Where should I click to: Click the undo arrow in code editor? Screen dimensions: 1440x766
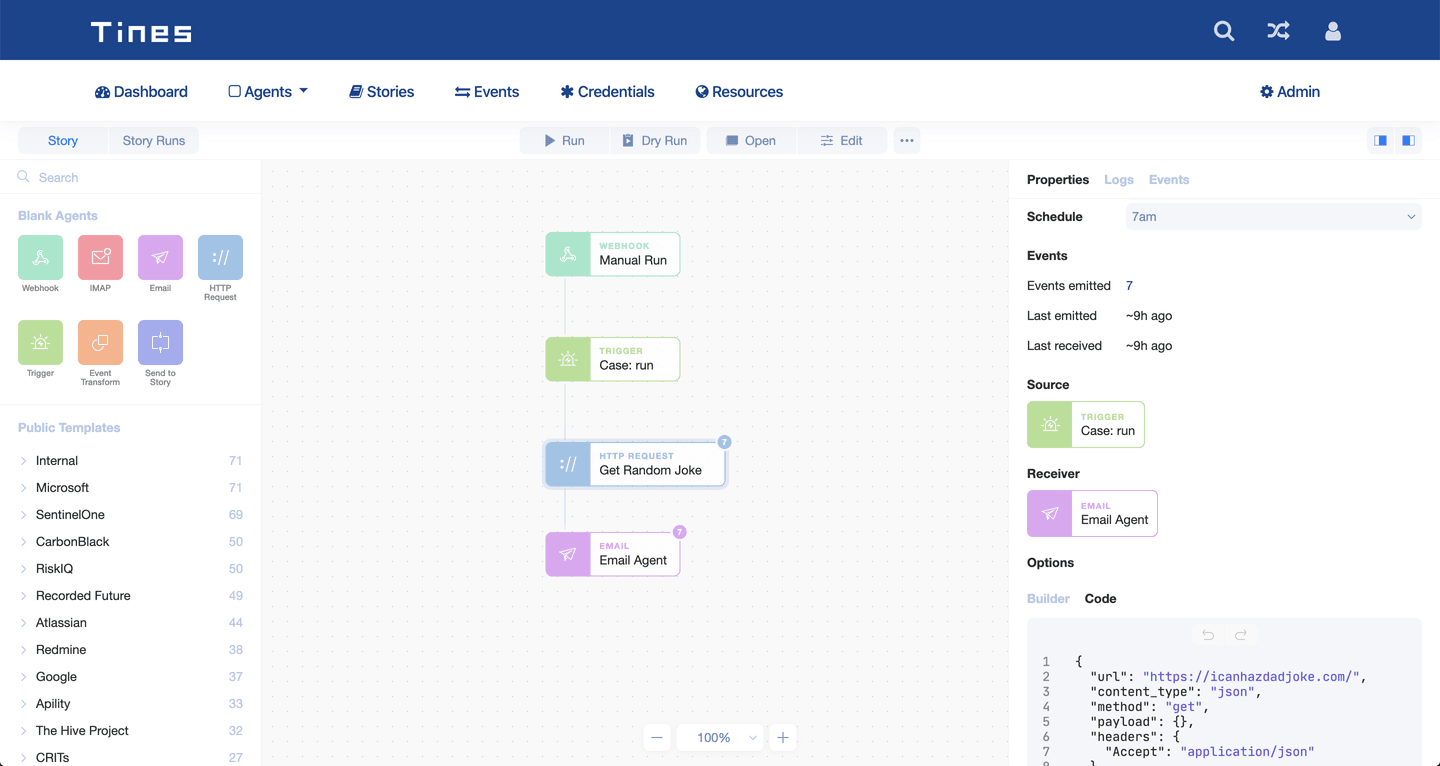1208,635
